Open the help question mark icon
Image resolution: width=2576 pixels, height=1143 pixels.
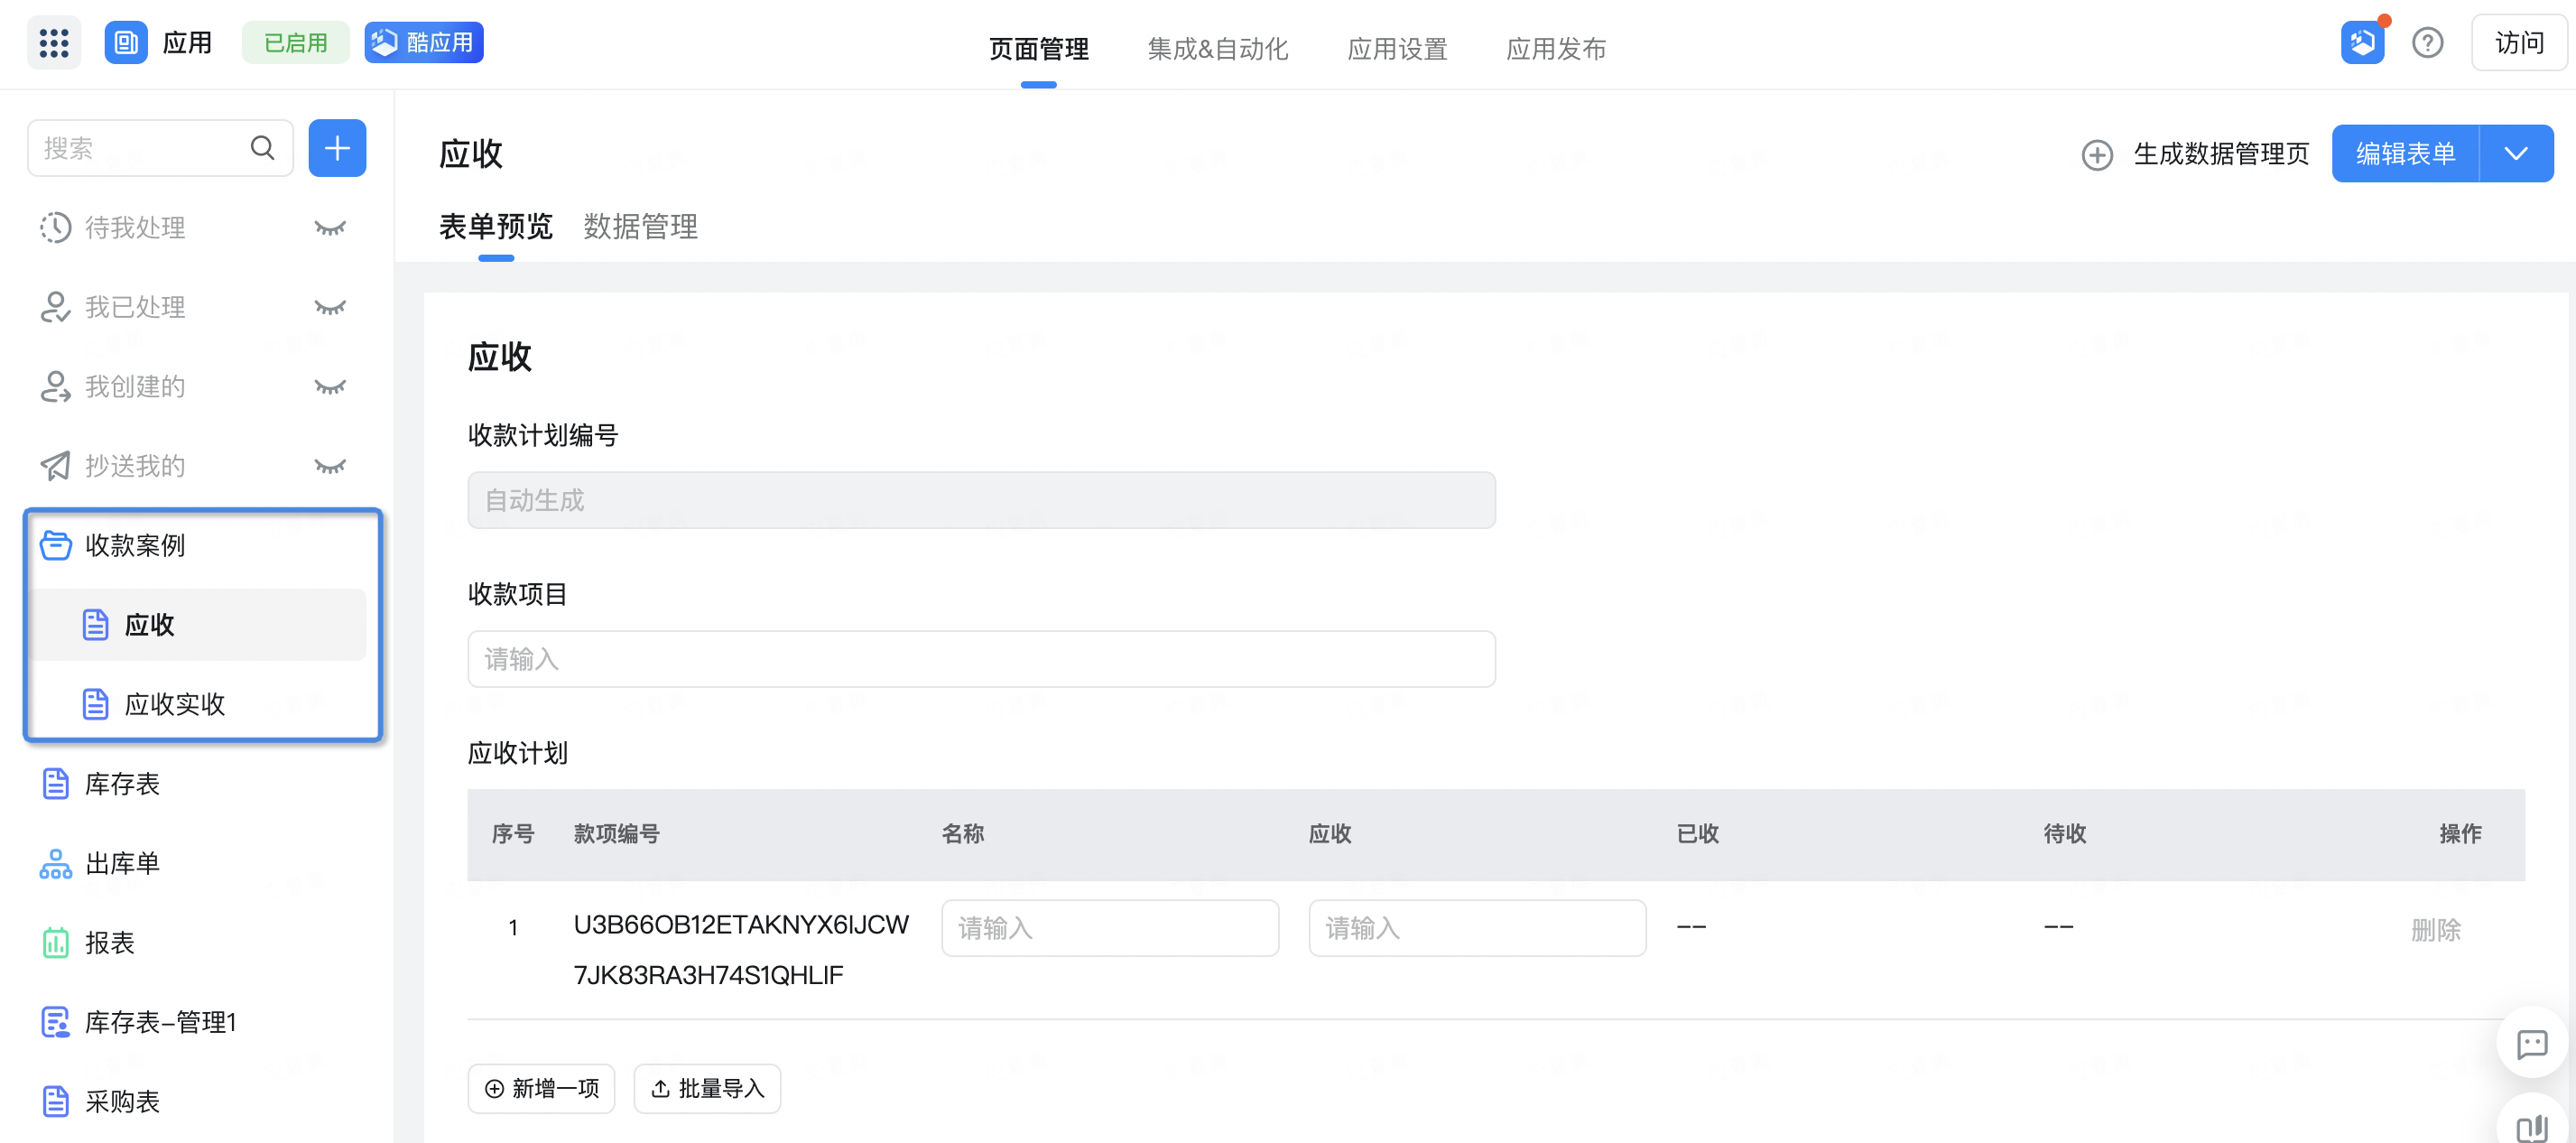pyautogui.click(x=2427, y=43)
